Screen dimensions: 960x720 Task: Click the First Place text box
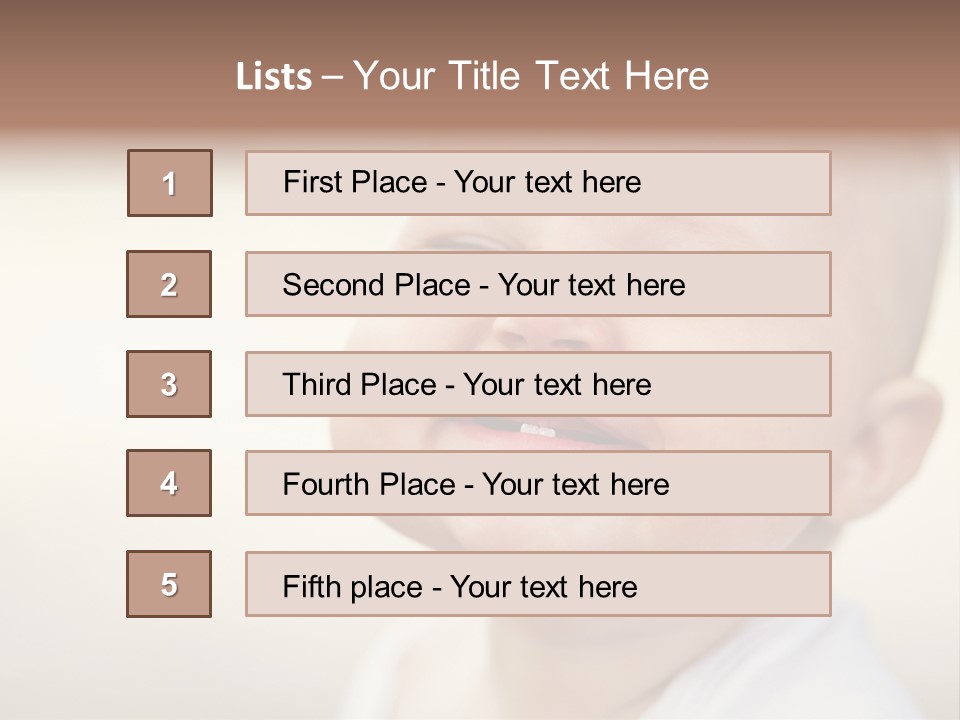click(x=538, y=183)
